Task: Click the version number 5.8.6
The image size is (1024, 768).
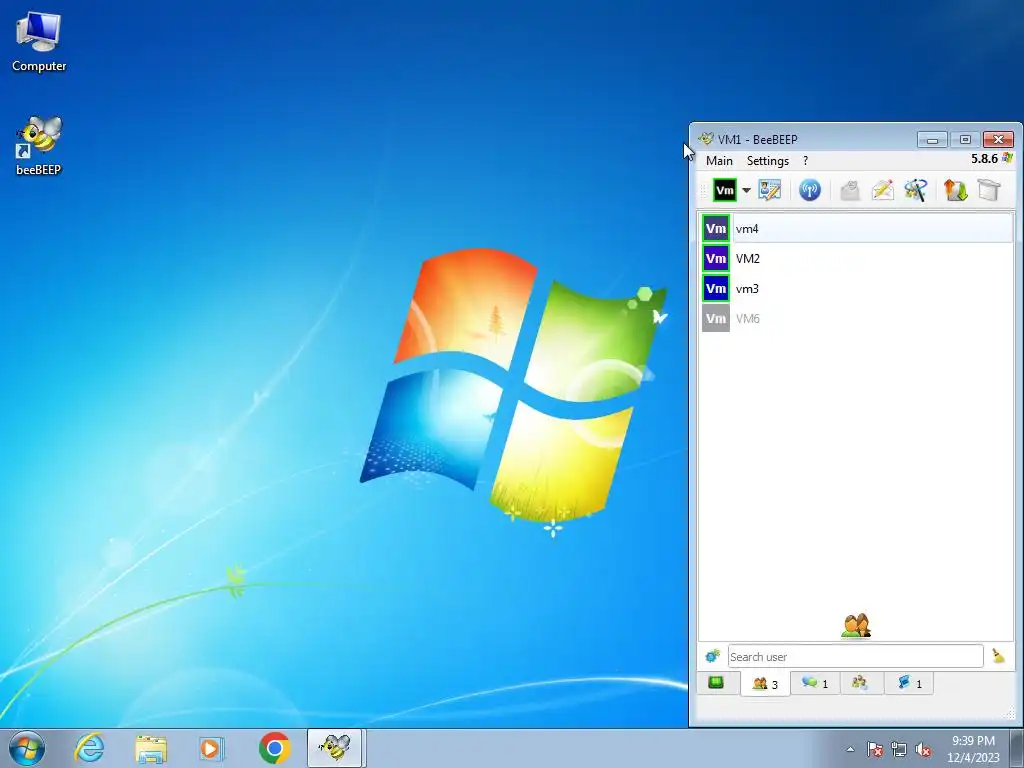Action: click(984, 159)
